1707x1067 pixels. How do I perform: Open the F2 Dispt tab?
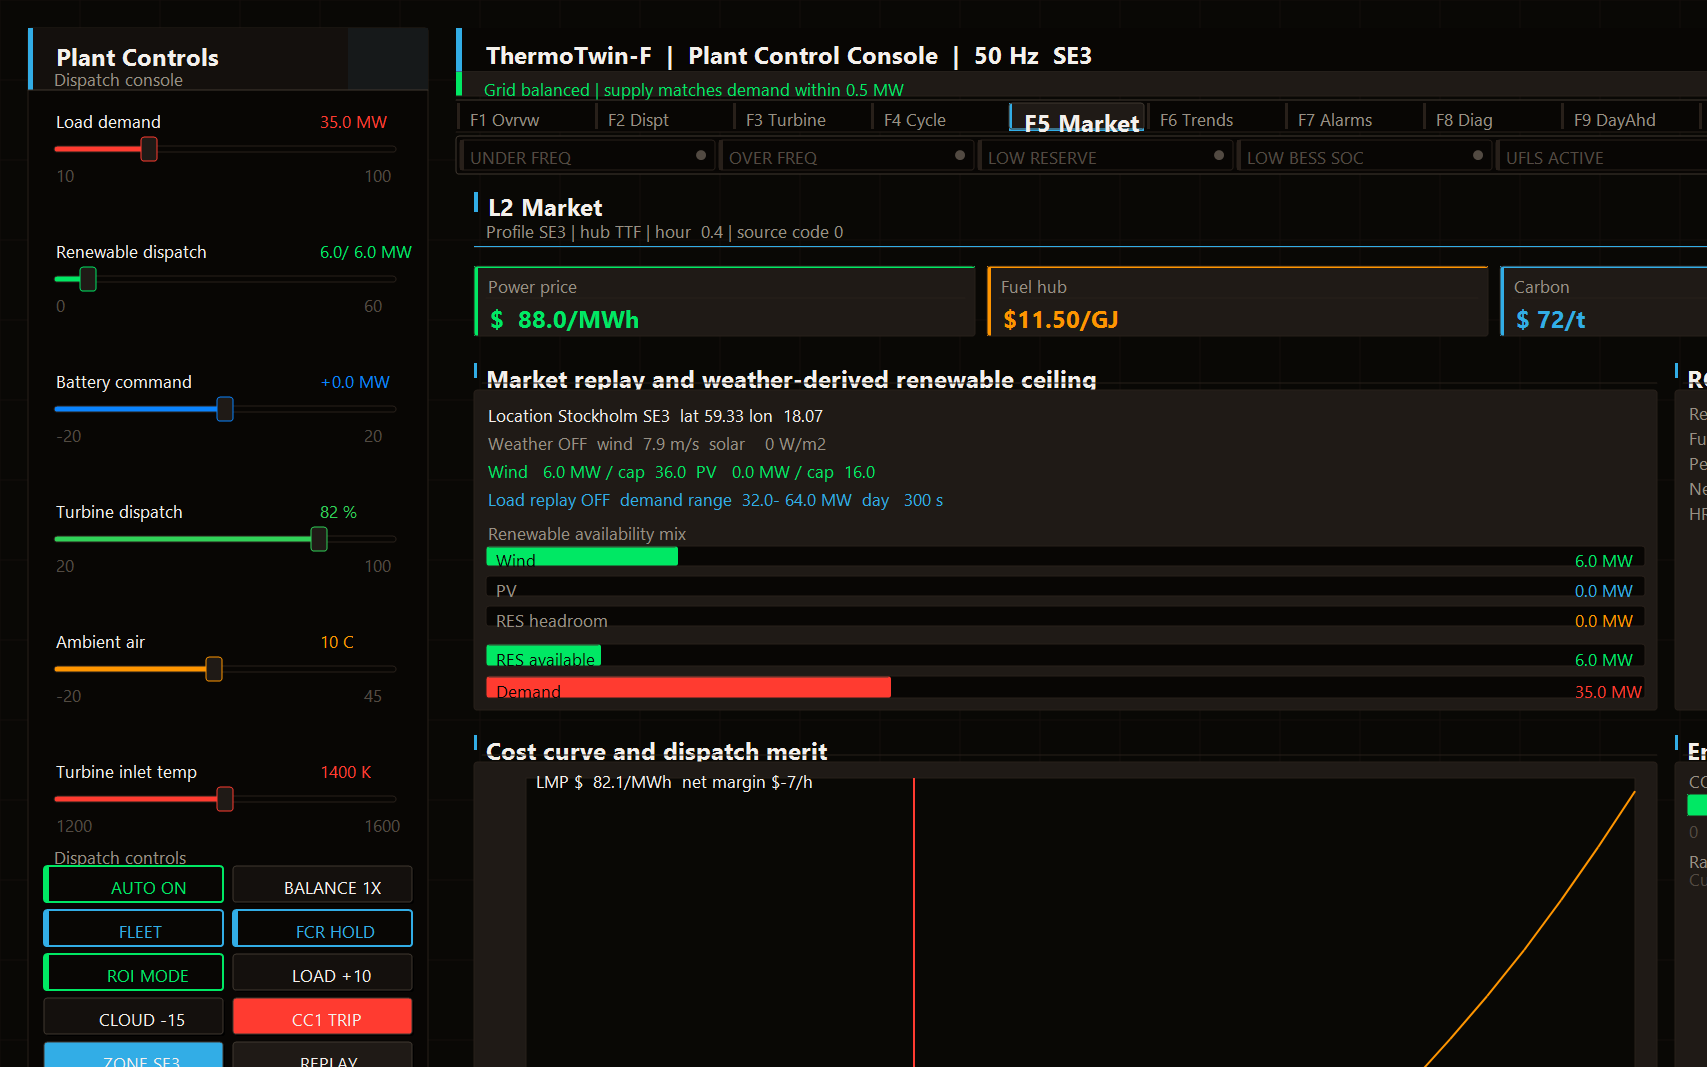click(x=663, y=119)
